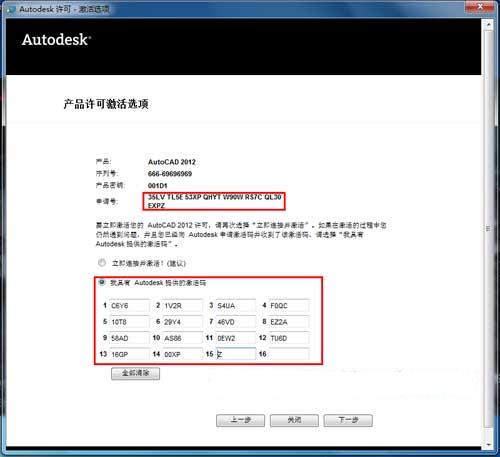Click activation code field 13 containing 16GP
500x457 pixels.
tap(129, 354)
